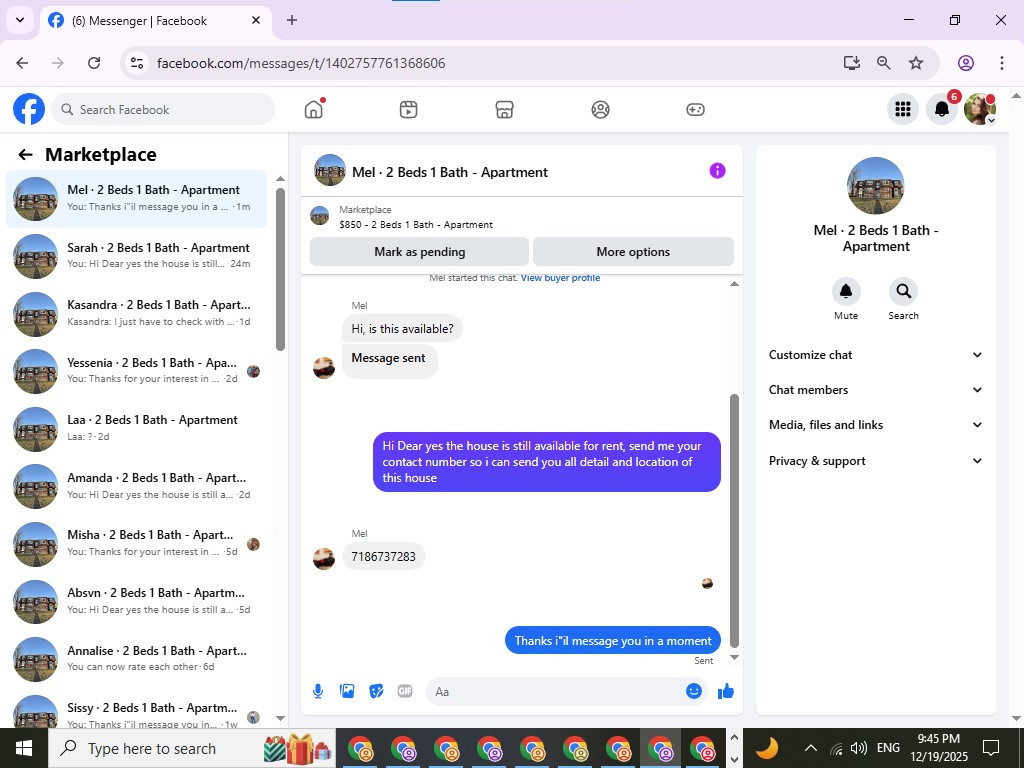The width and height of the screenshot is (1024, 768).
Task: Record a voice clip with microphone
Action: click(317, 692)
